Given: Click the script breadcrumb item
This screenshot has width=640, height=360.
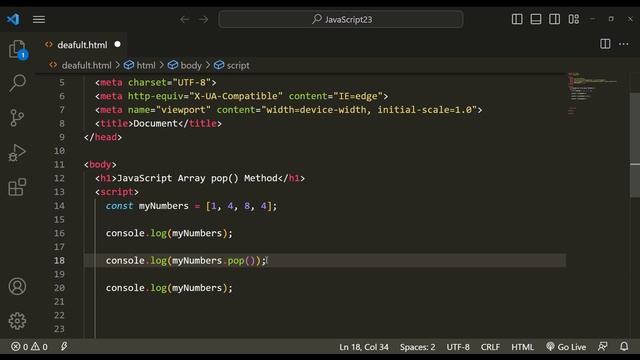Looking at the screenshot, I should 238,65.
